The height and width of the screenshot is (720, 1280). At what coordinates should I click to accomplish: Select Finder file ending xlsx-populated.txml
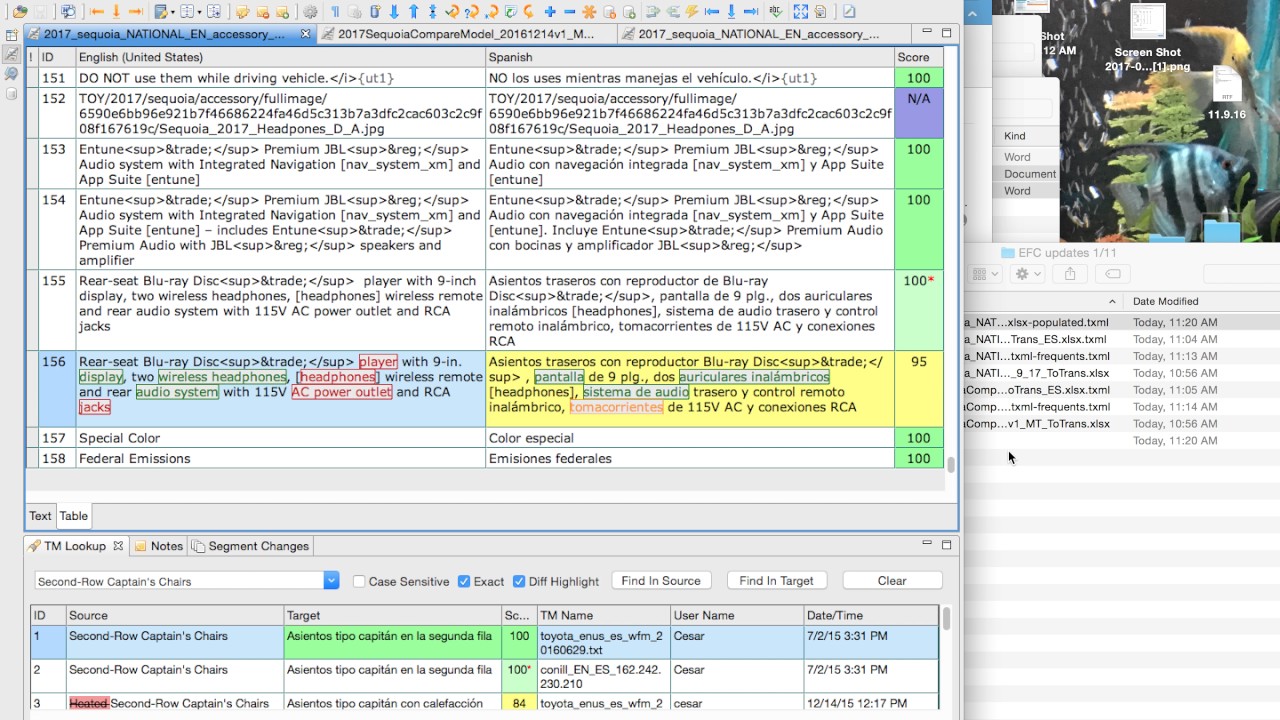[1122, 323]
